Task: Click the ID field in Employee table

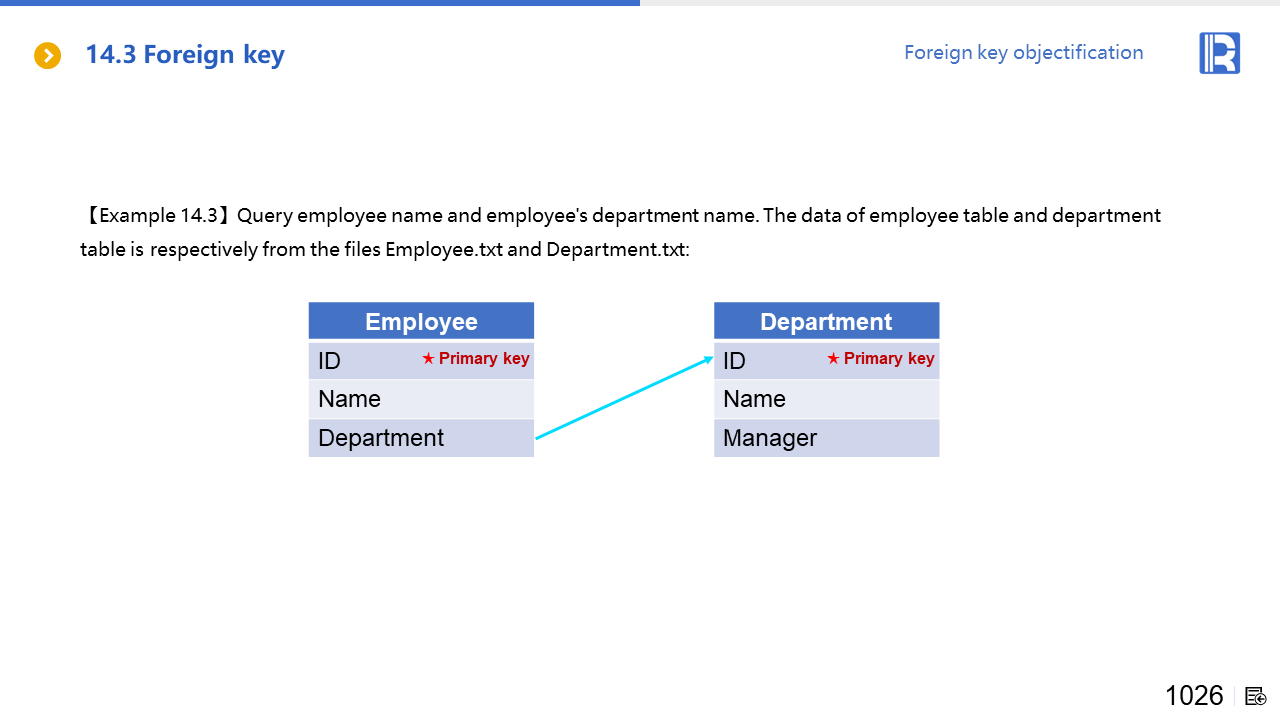Action: pyautogui.click(x=330, y=361)
